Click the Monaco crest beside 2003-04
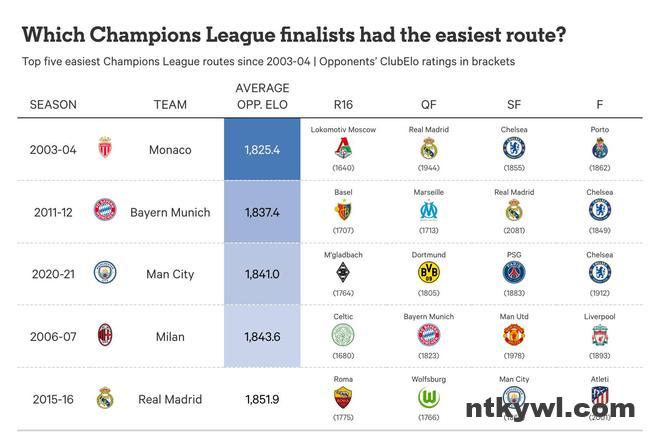660x447 pixels. click(x=105, y=149)
